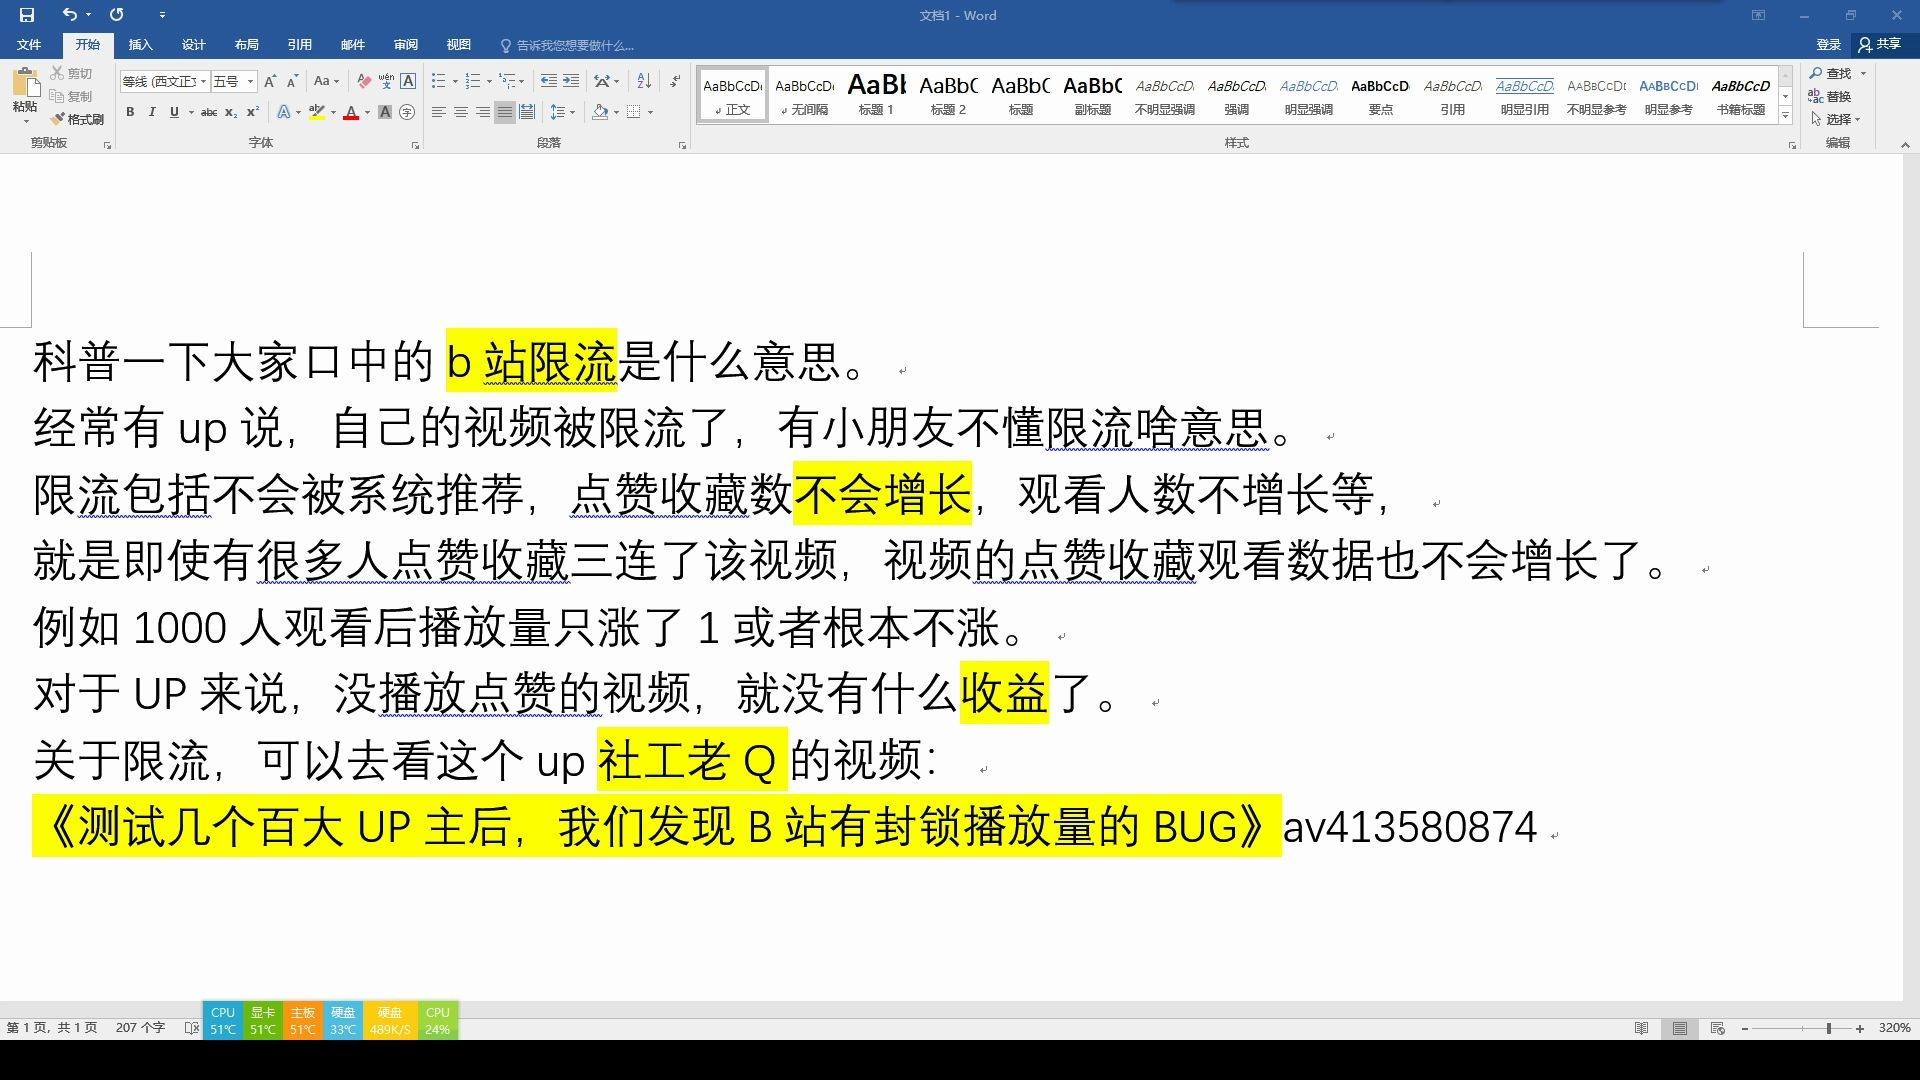Apply yellow text highlight color

(x=317, y=112)
